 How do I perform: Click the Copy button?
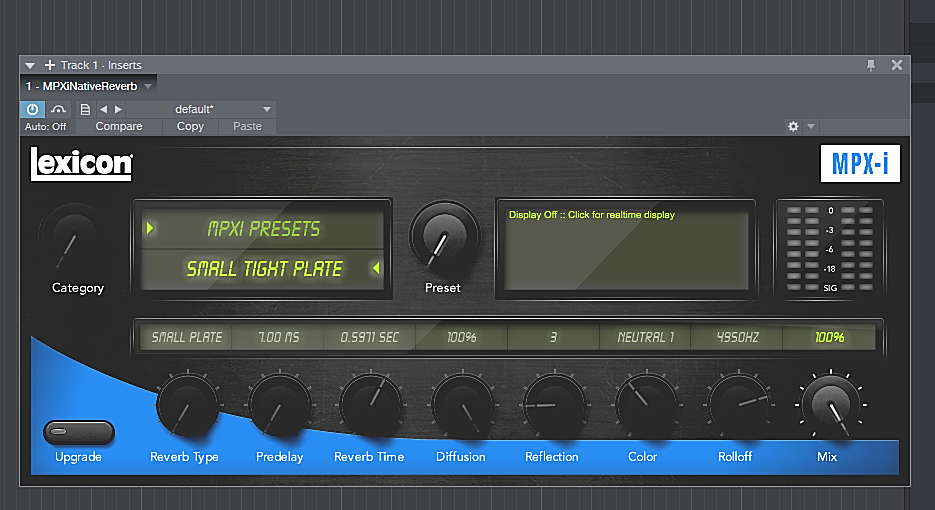[190, 126]
